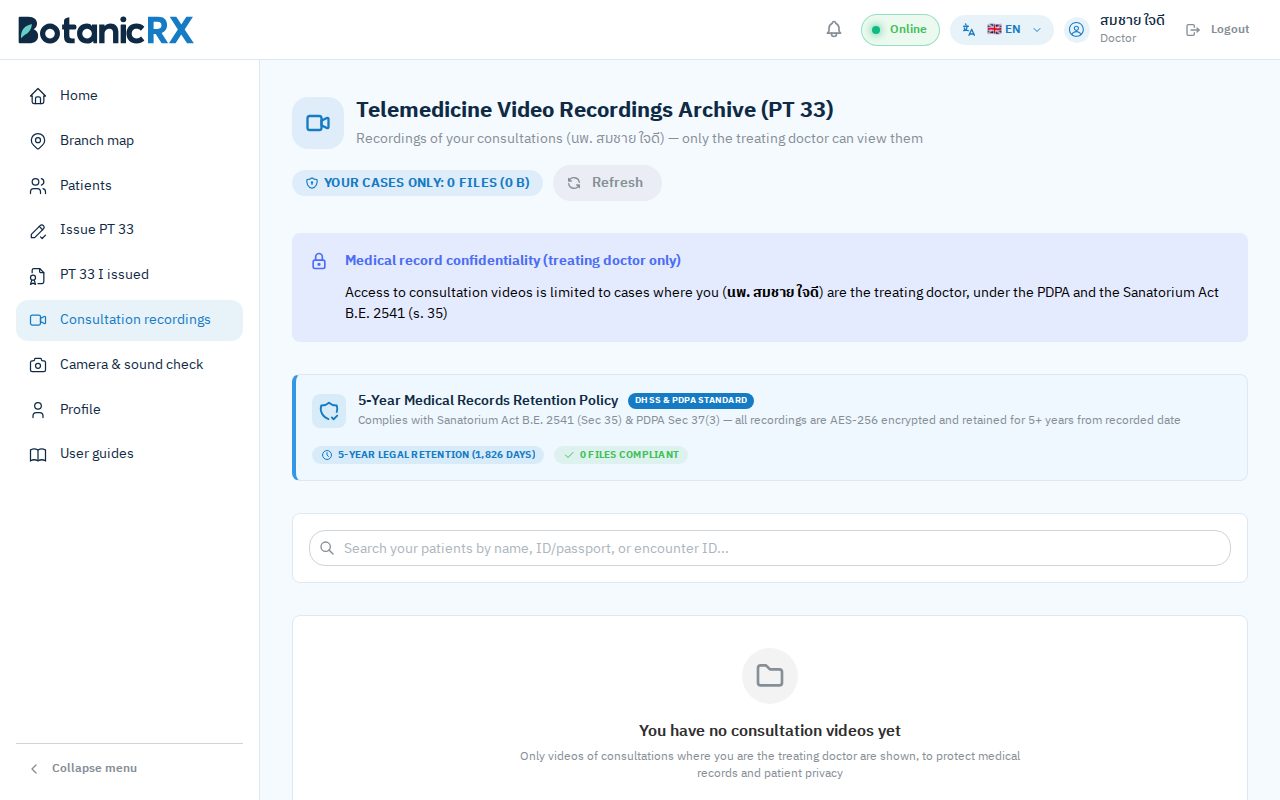Select Consultation recordings menu item
This screenshot has height=800, width=1280.
(129, 320)
